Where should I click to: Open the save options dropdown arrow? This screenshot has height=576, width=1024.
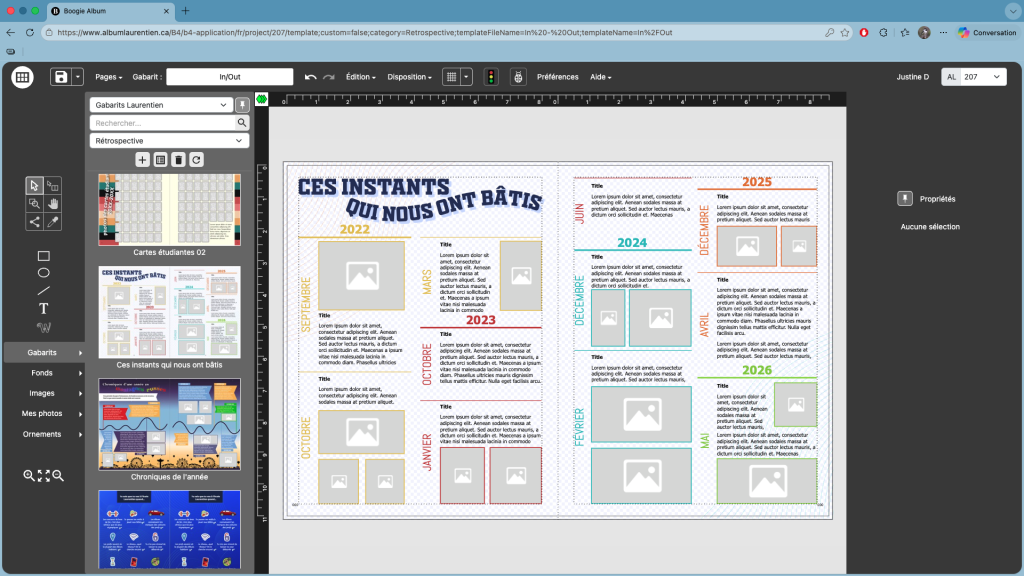coord(77,77)
